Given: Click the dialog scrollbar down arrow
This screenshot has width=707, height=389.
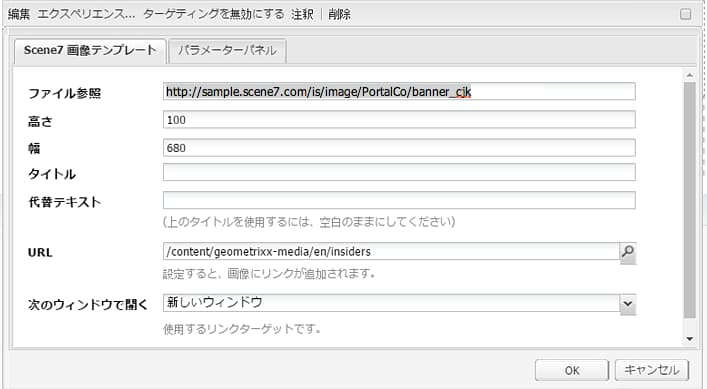Looking at the screenshot, I should pos(689,339).
